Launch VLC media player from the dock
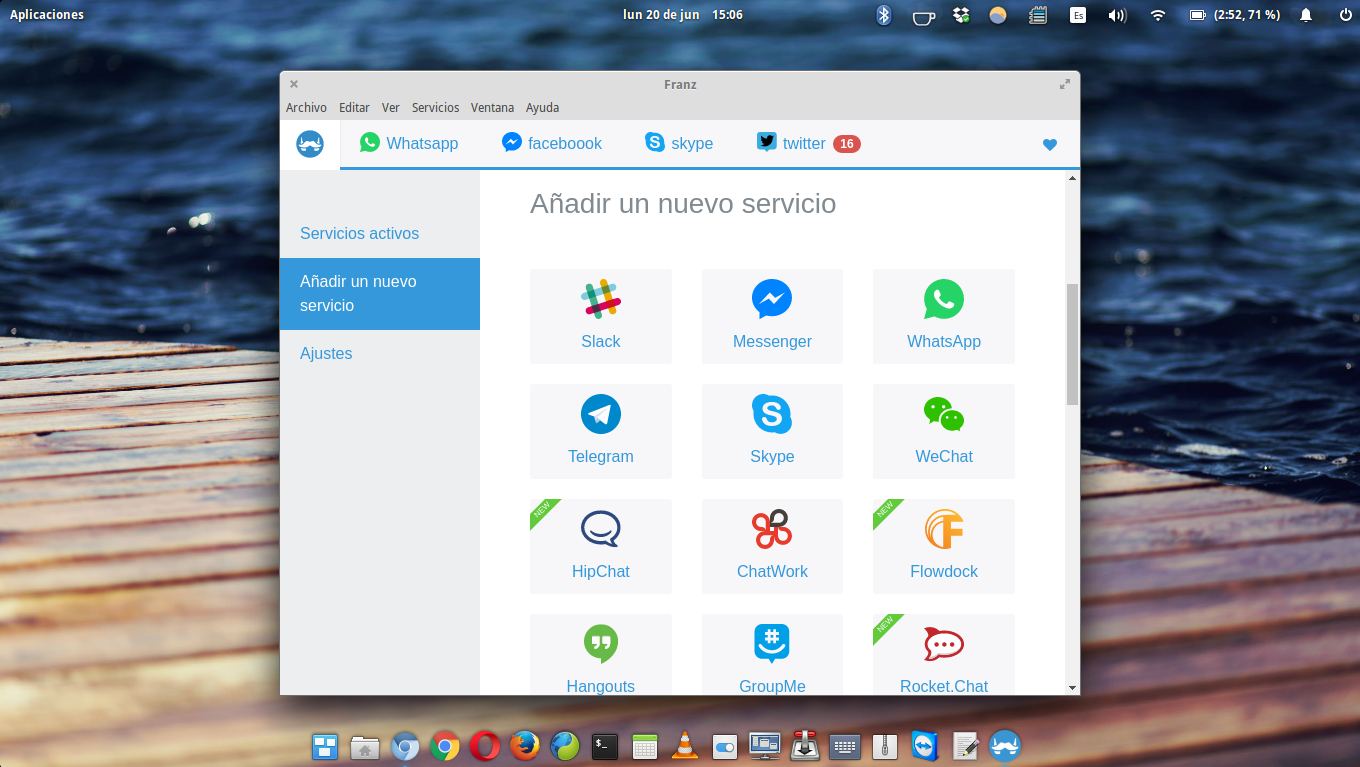Viewport: 1360px width, 767px height. pos(685,746)
